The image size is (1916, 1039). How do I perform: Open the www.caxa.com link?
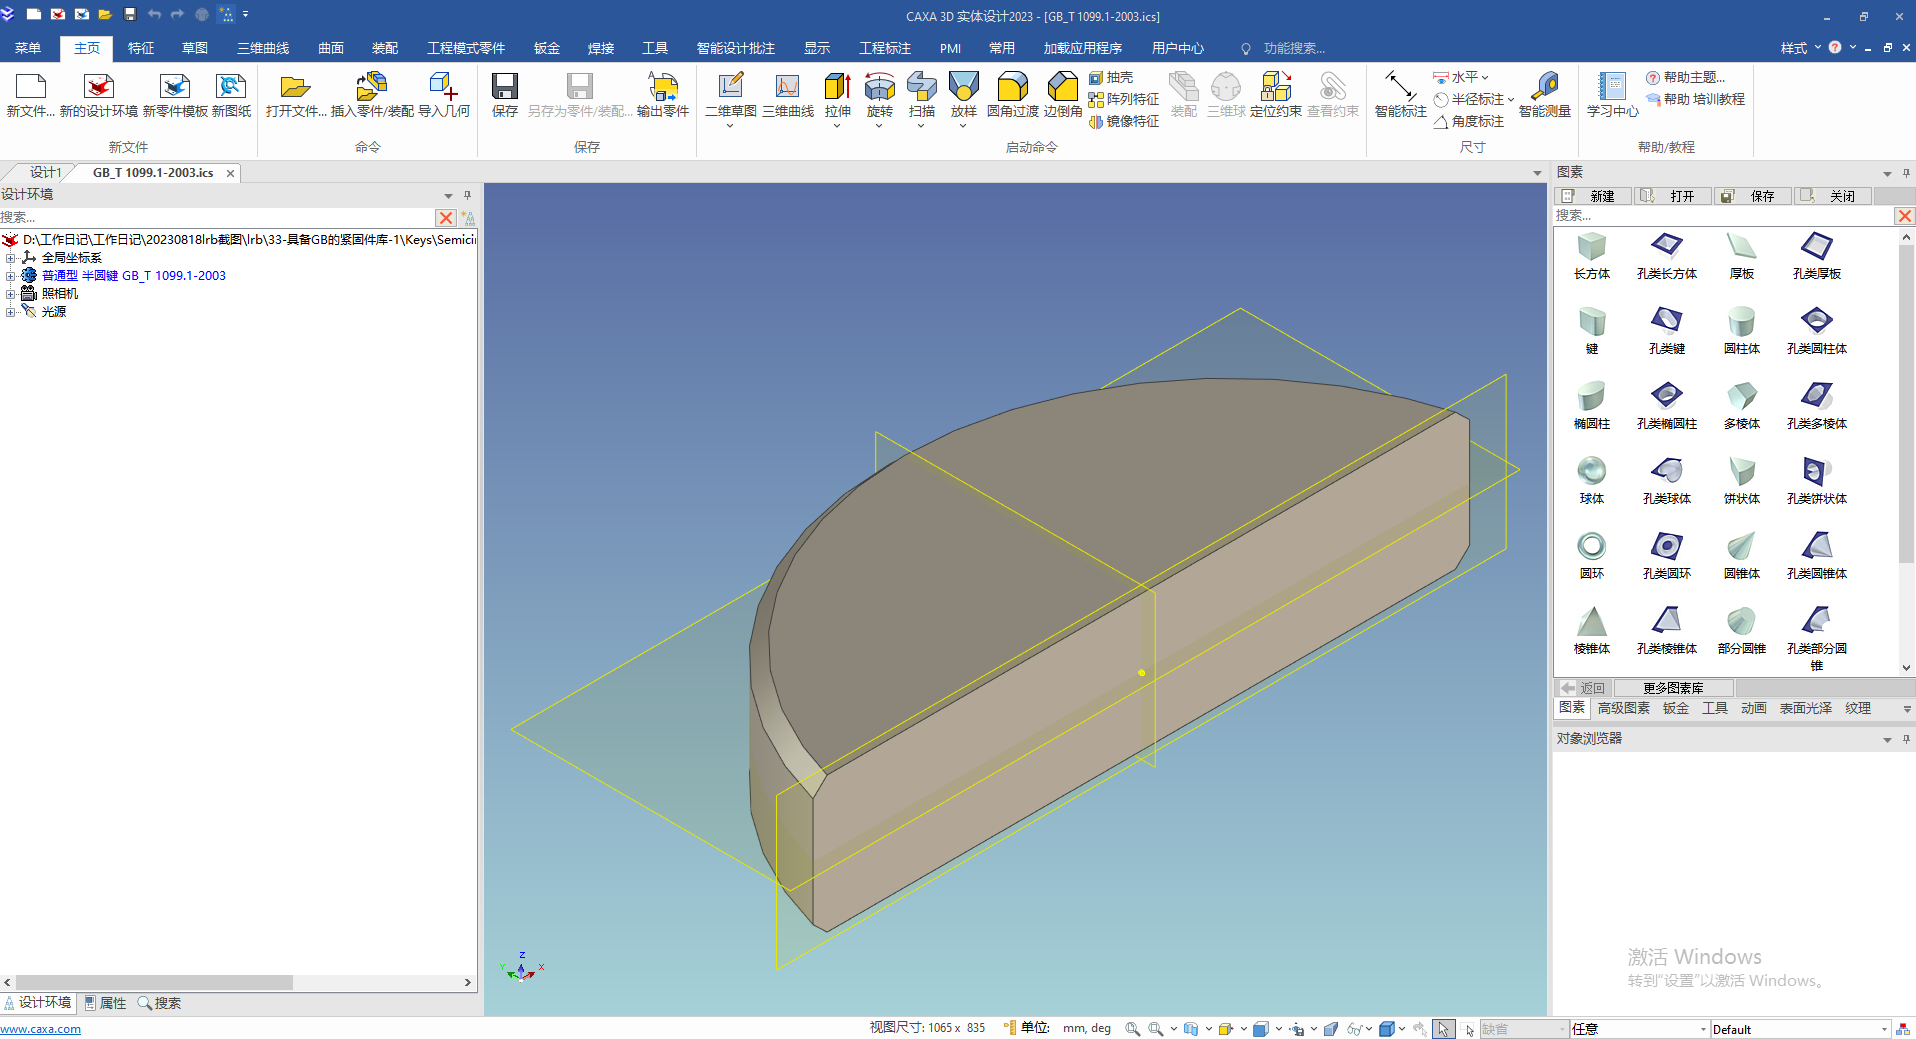coord(41,1029)
